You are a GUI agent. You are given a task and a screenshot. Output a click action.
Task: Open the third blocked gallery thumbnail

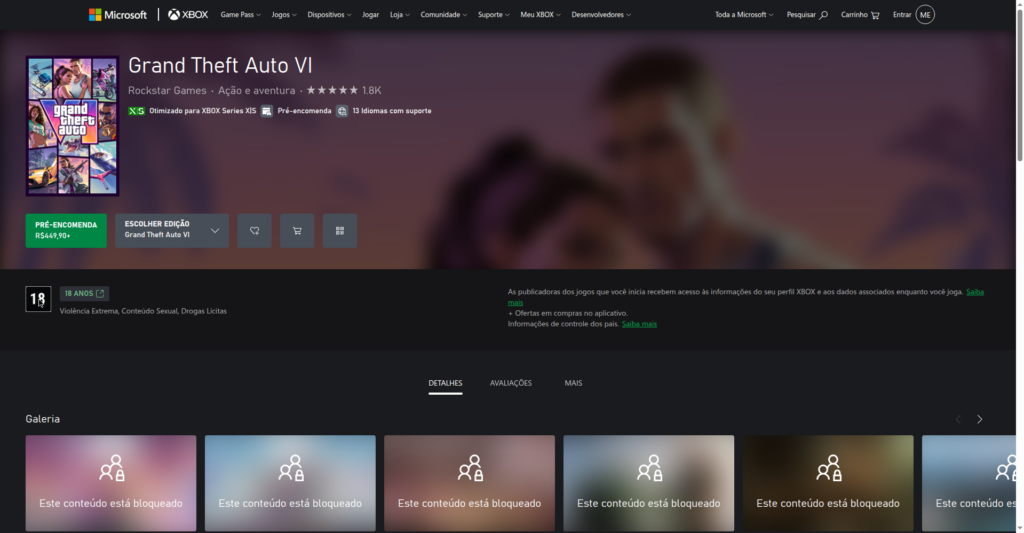pos(470,483)
